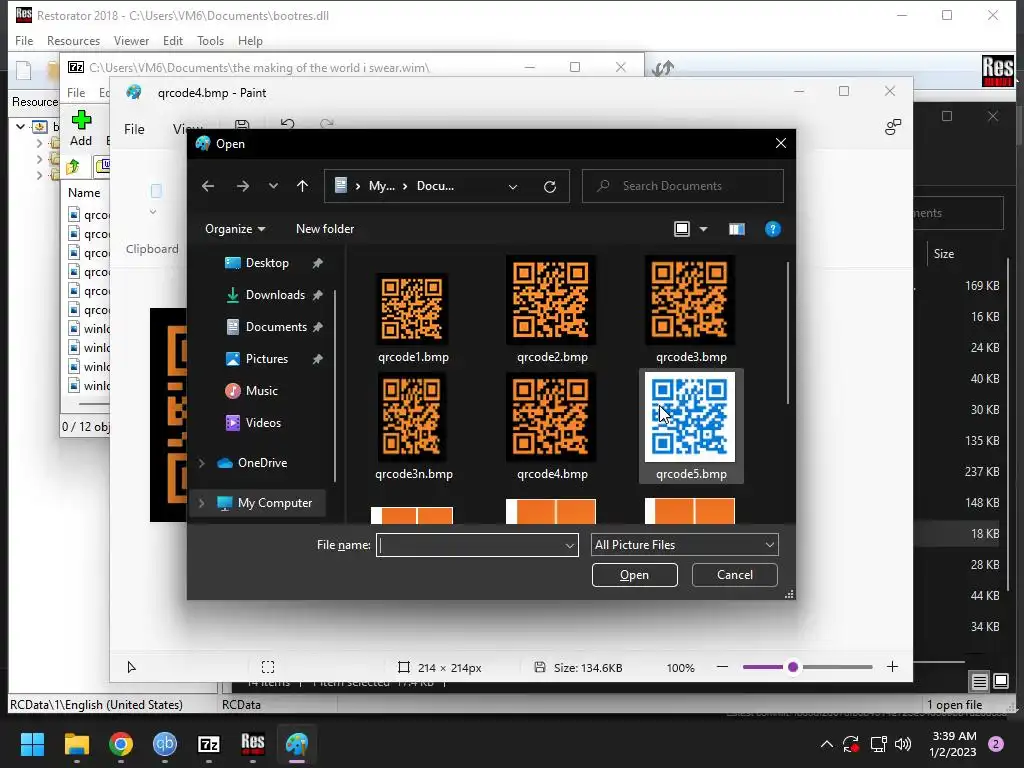This screenshot has height=768, width=1024.
Task: Open Restorator Viewer menu
Action: [x=131, y=41]
